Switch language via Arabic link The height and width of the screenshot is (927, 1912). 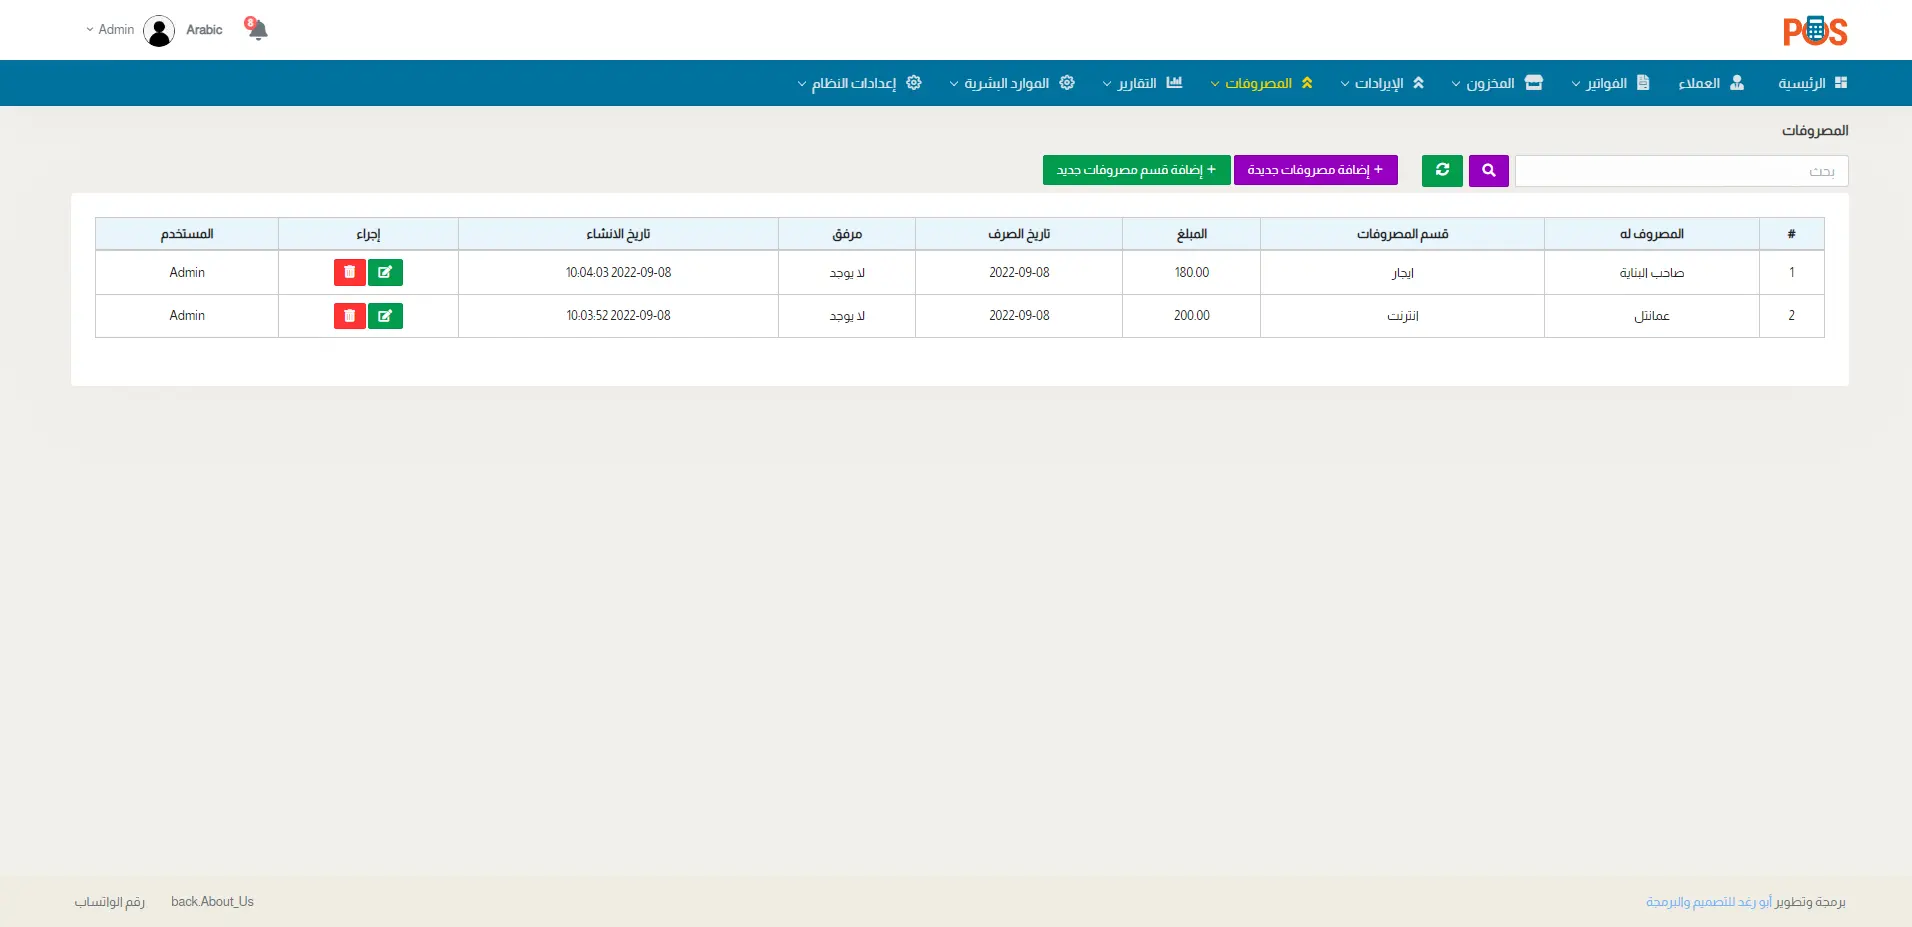coord(204,30)
